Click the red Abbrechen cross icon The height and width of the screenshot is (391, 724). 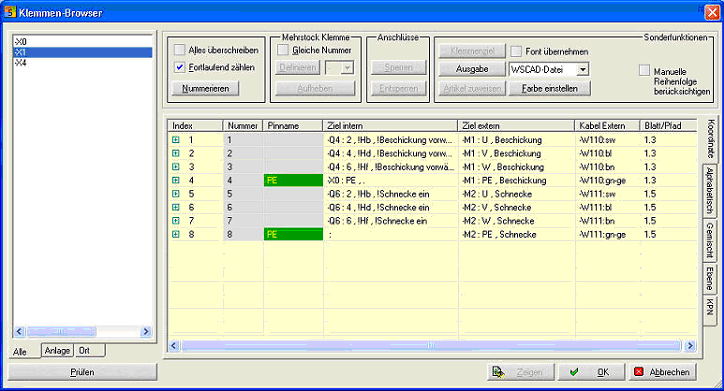(x=639, y=372)
